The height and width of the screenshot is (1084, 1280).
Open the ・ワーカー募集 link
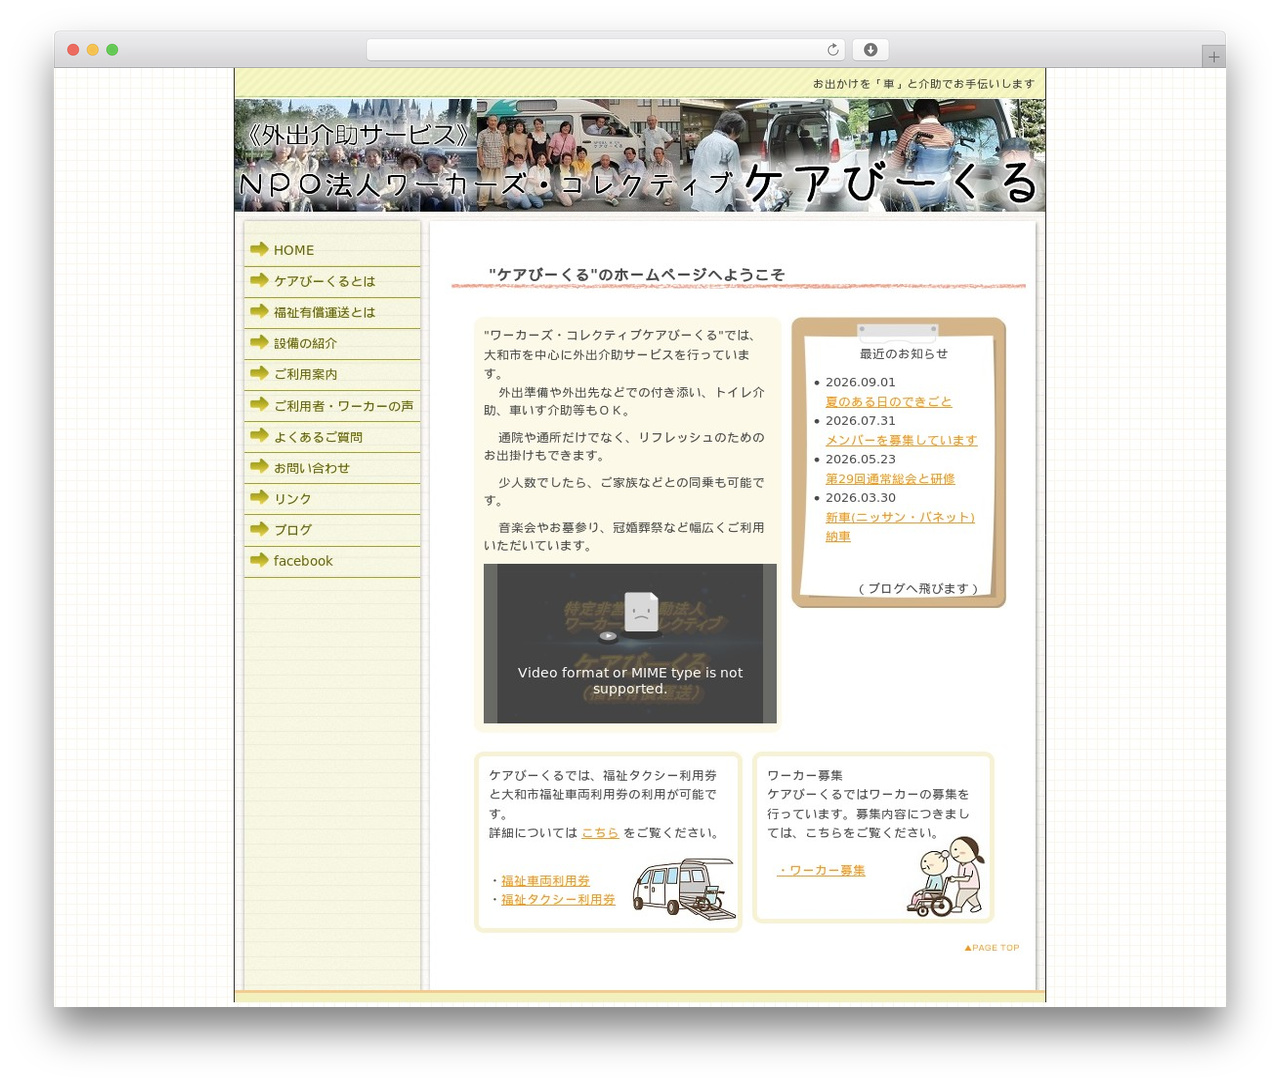(821, 870)
